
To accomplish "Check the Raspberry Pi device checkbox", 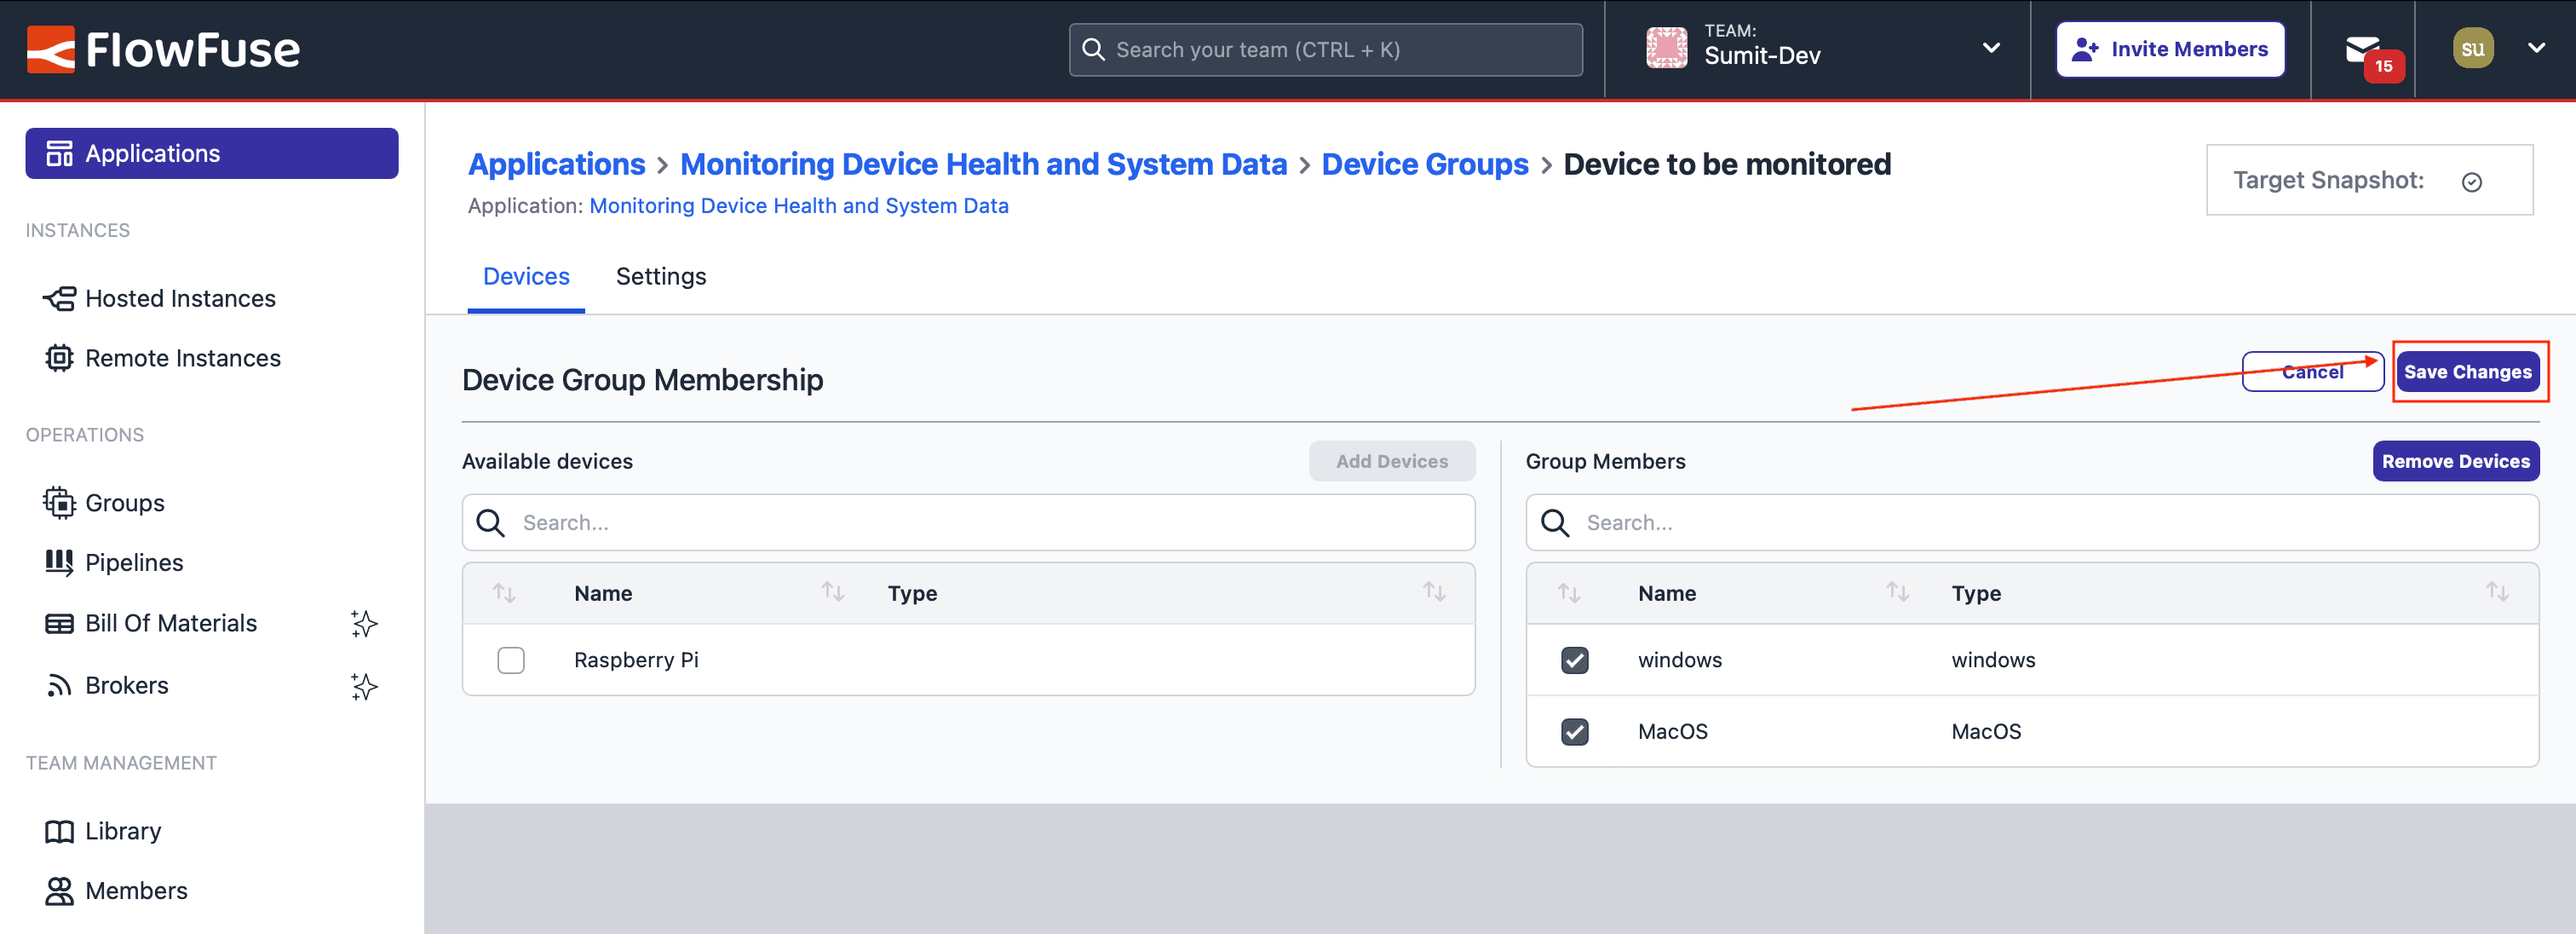I will coord(511,660).
